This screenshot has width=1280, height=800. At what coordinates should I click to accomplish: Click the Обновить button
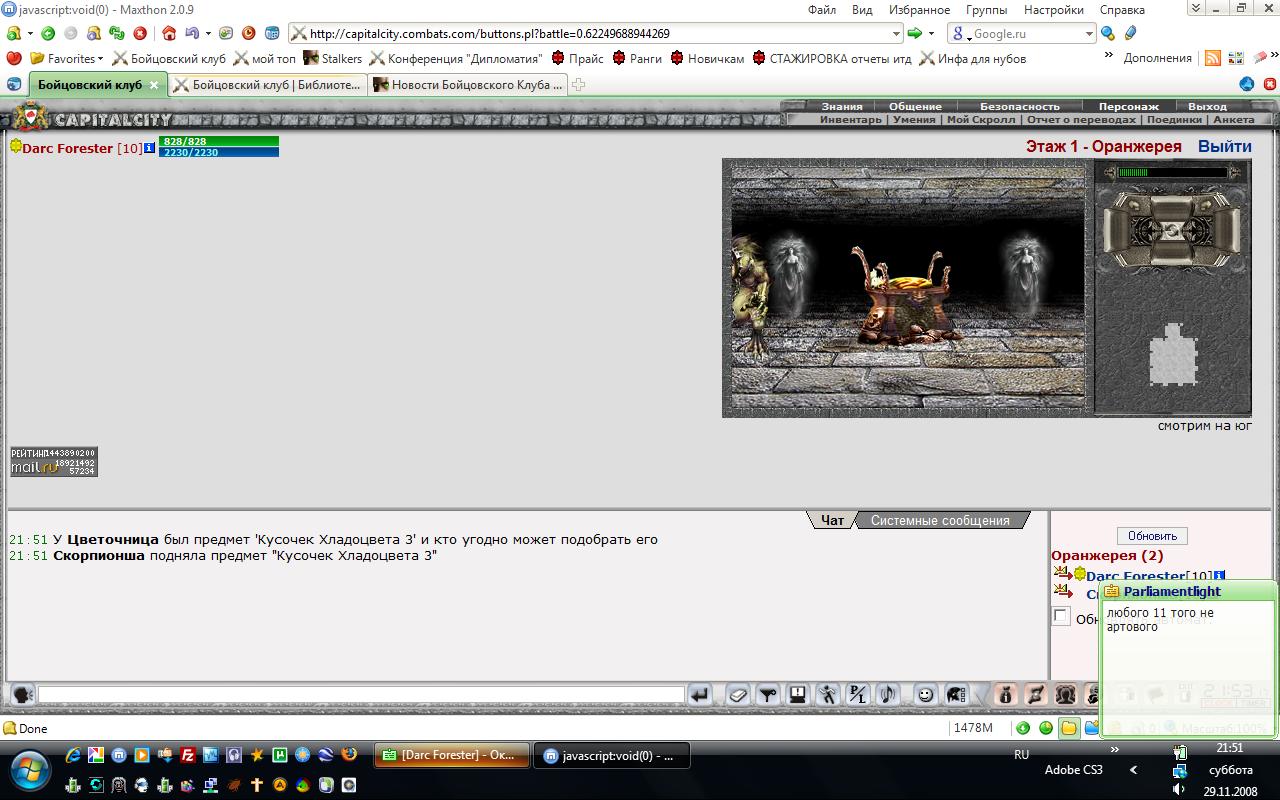coord(1152,536)
